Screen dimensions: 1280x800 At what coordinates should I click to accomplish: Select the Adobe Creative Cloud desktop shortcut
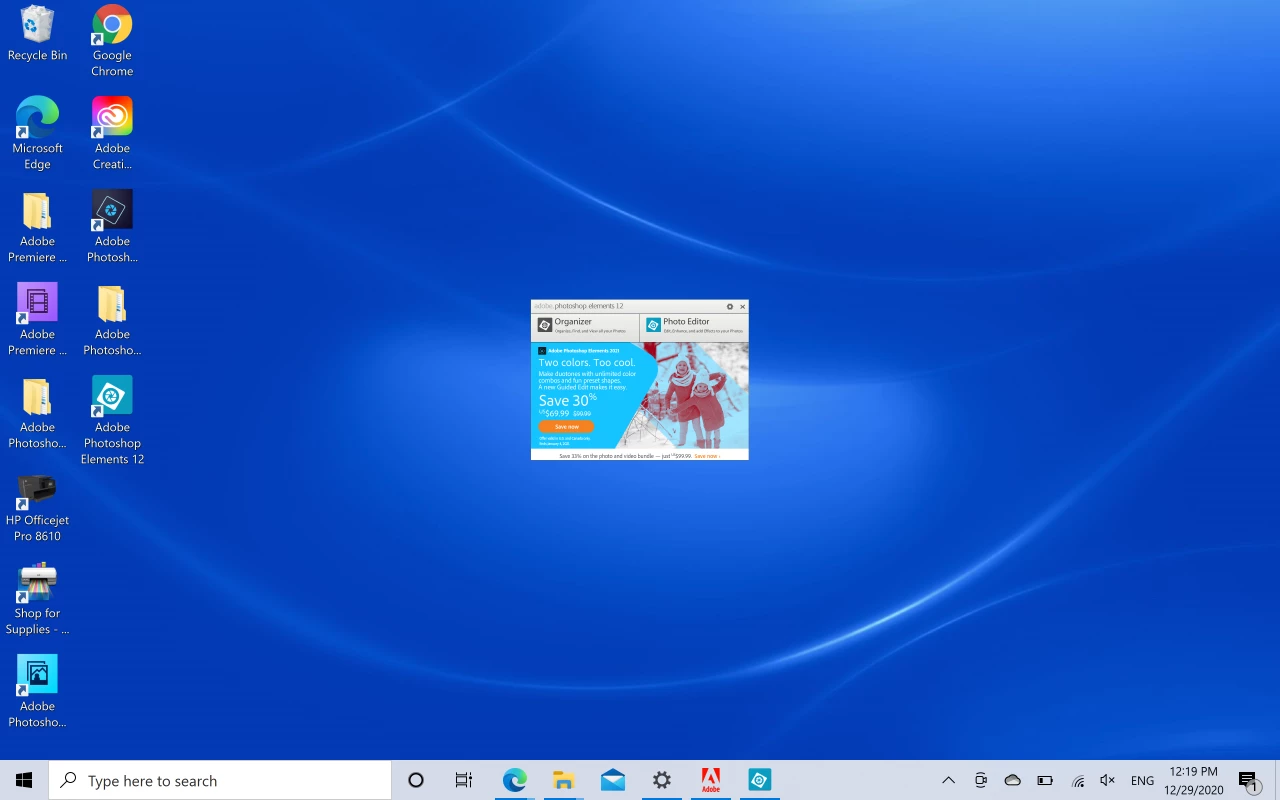pyautogui.click(x=112, y=133)
